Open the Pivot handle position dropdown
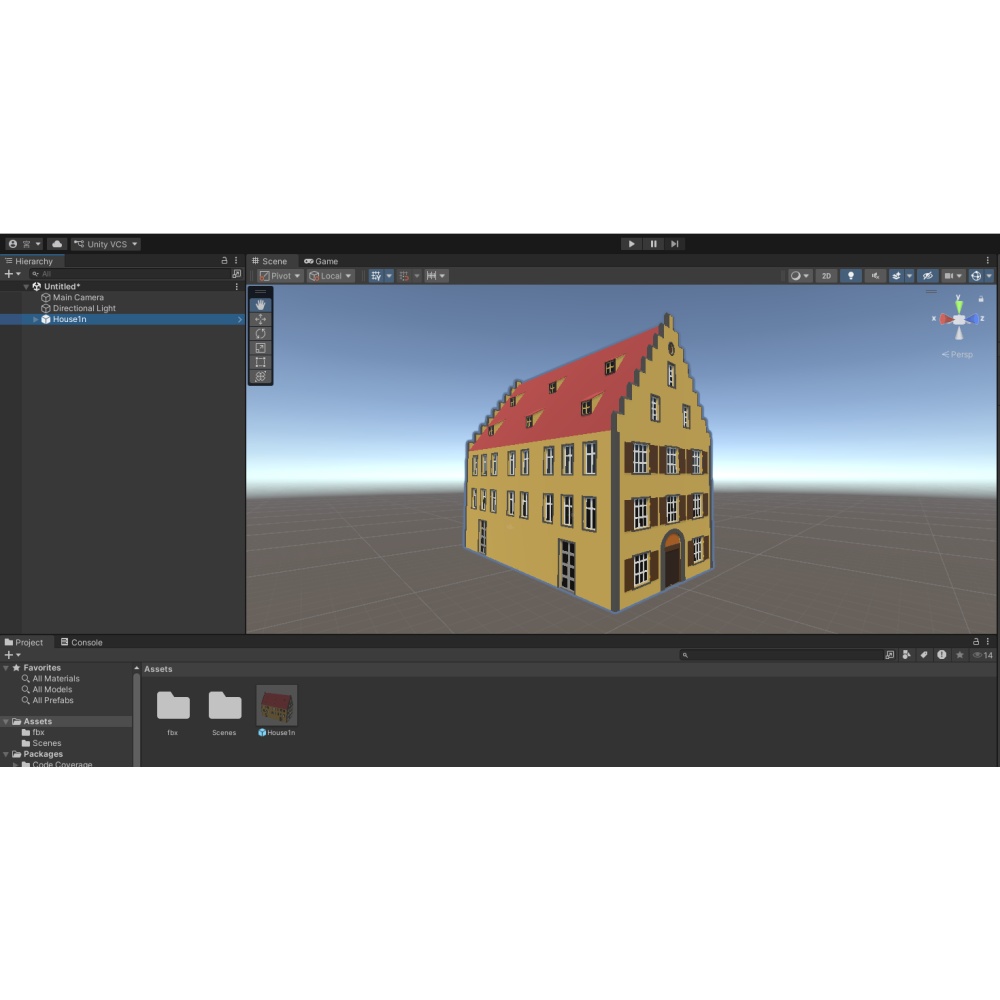The image size is (1000, 1000). [x=280, y=276]
